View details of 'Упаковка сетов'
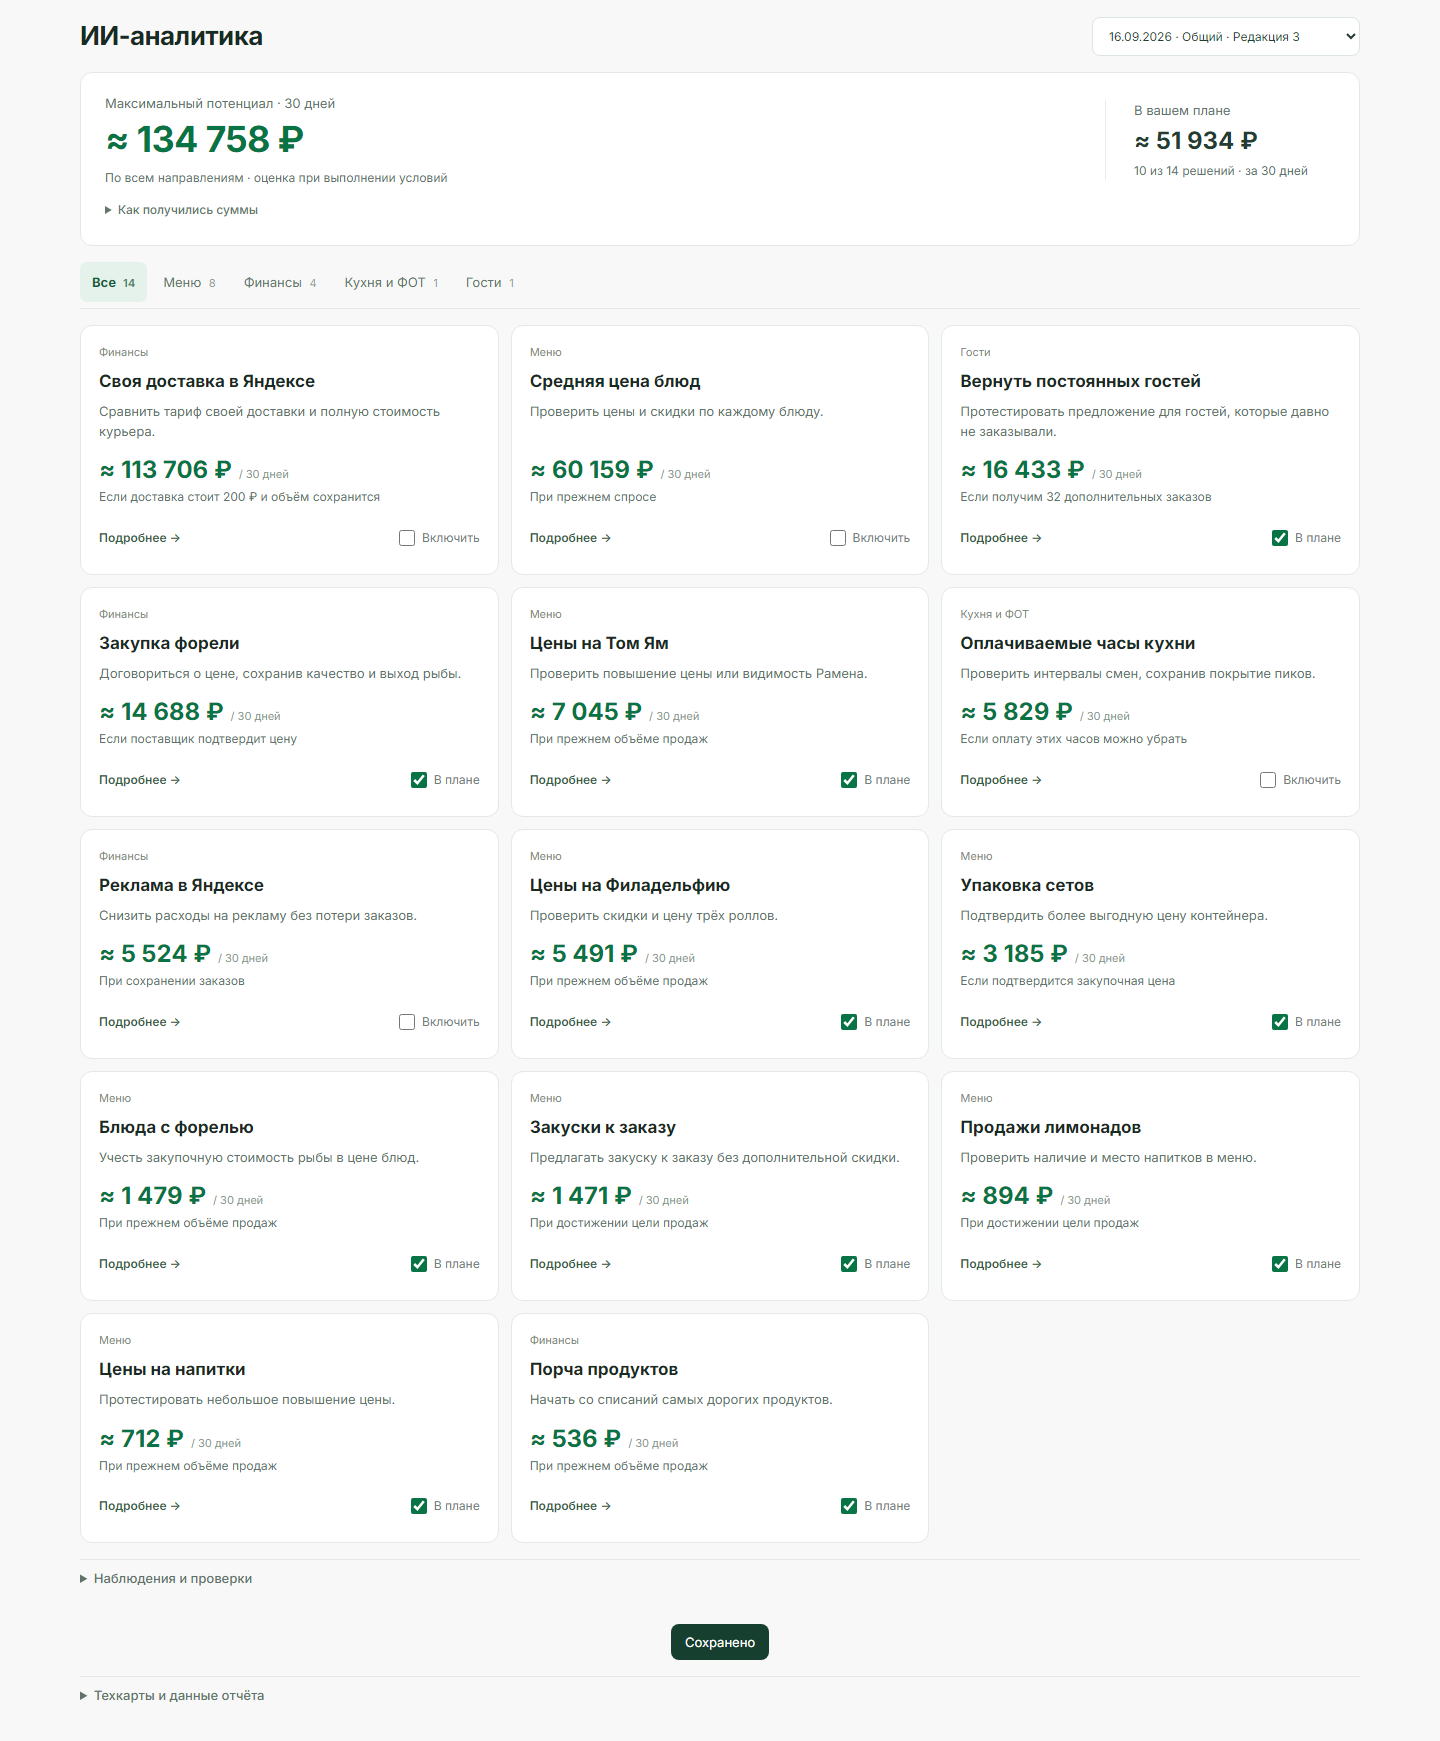Viewport: 1440px width, 1741px height. (x=1001, y=1022)
